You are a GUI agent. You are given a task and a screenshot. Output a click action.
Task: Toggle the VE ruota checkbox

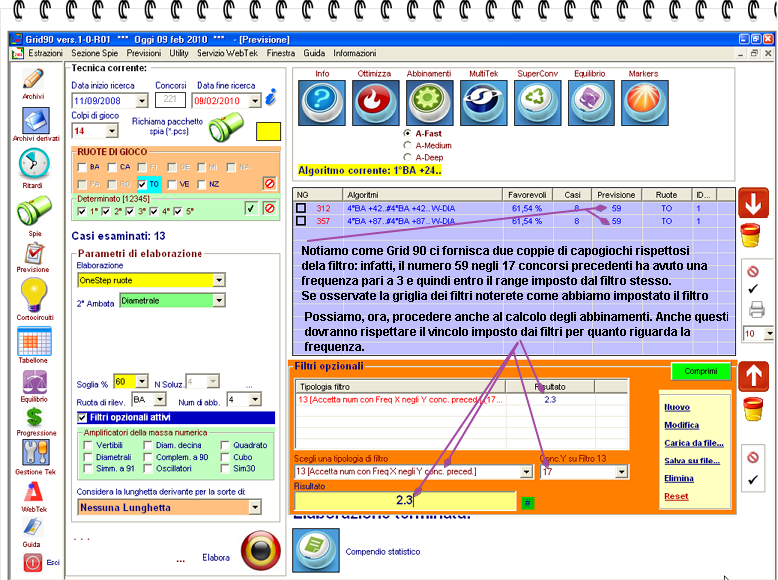tap(172, 185)
